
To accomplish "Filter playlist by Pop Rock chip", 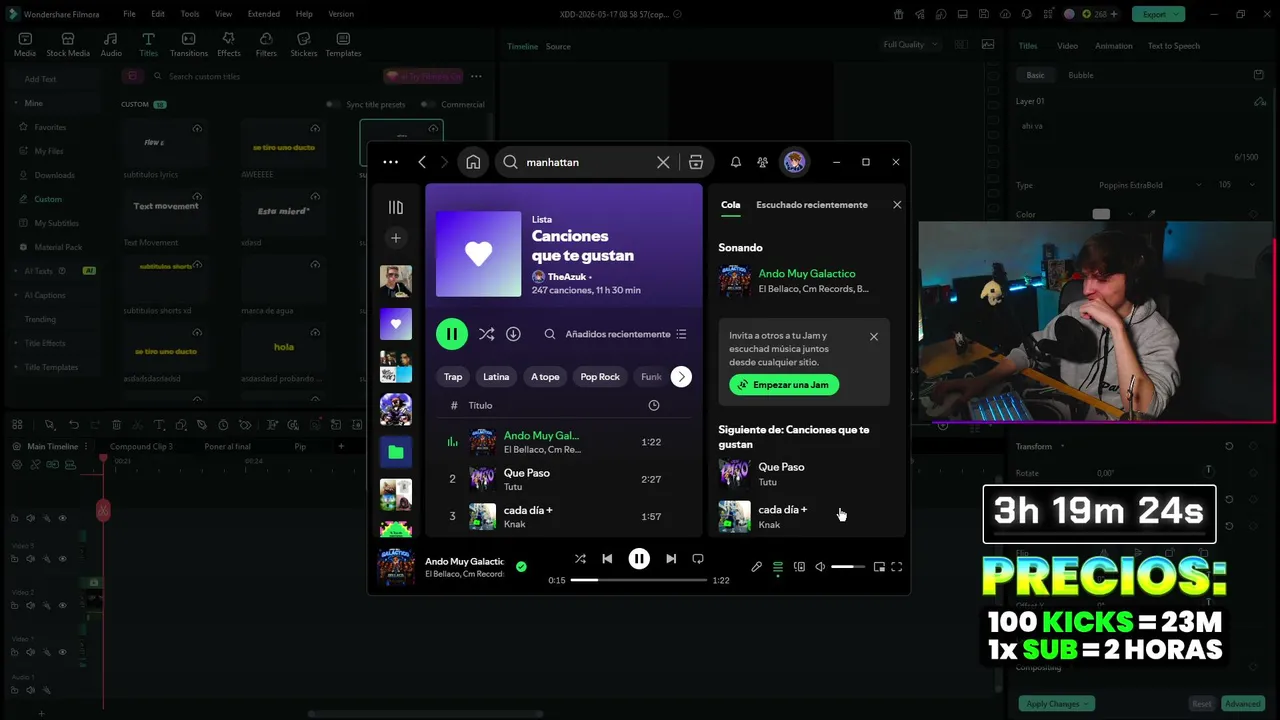I will (600, 377).
